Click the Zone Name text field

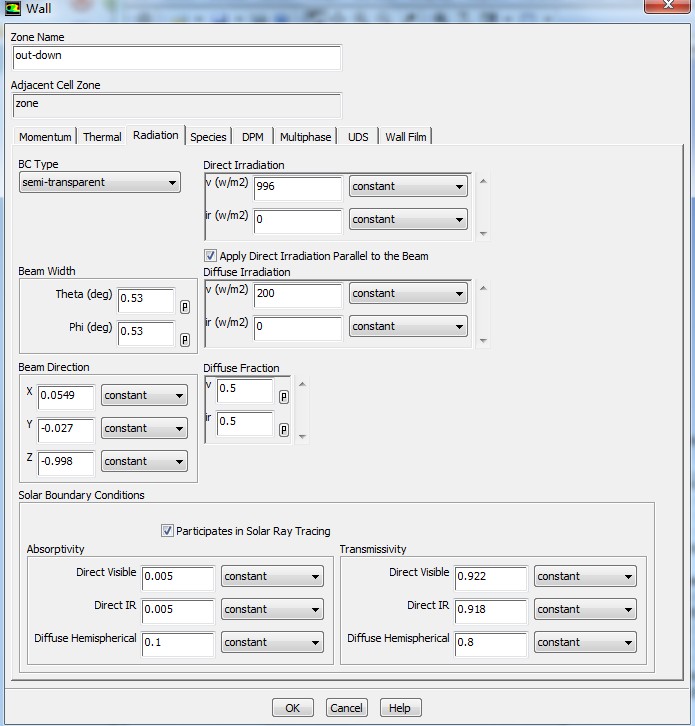176,56
